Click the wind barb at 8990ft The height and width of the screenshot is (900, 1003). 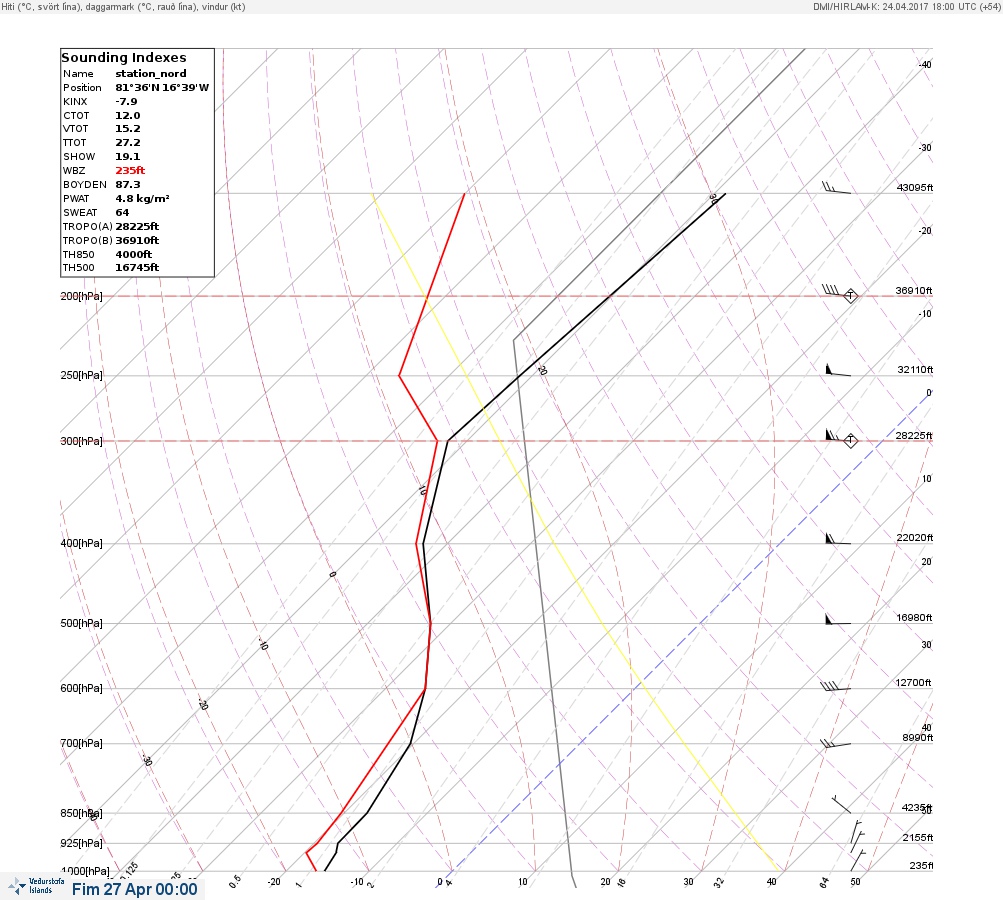[x=835, y=744]
